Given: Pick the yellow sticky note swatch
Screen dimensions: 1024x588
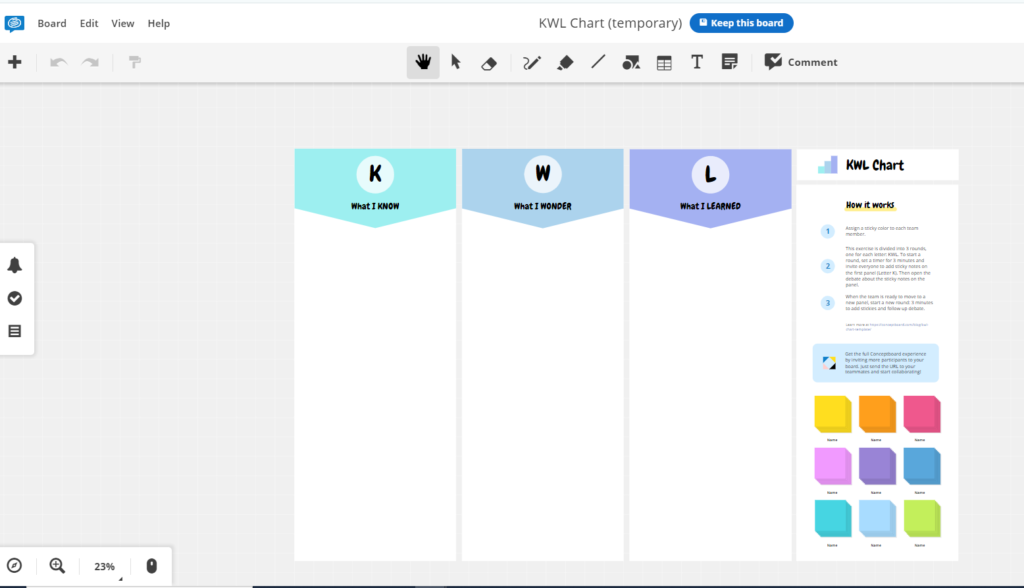Looking at the screenshot, I should [832, 414].
